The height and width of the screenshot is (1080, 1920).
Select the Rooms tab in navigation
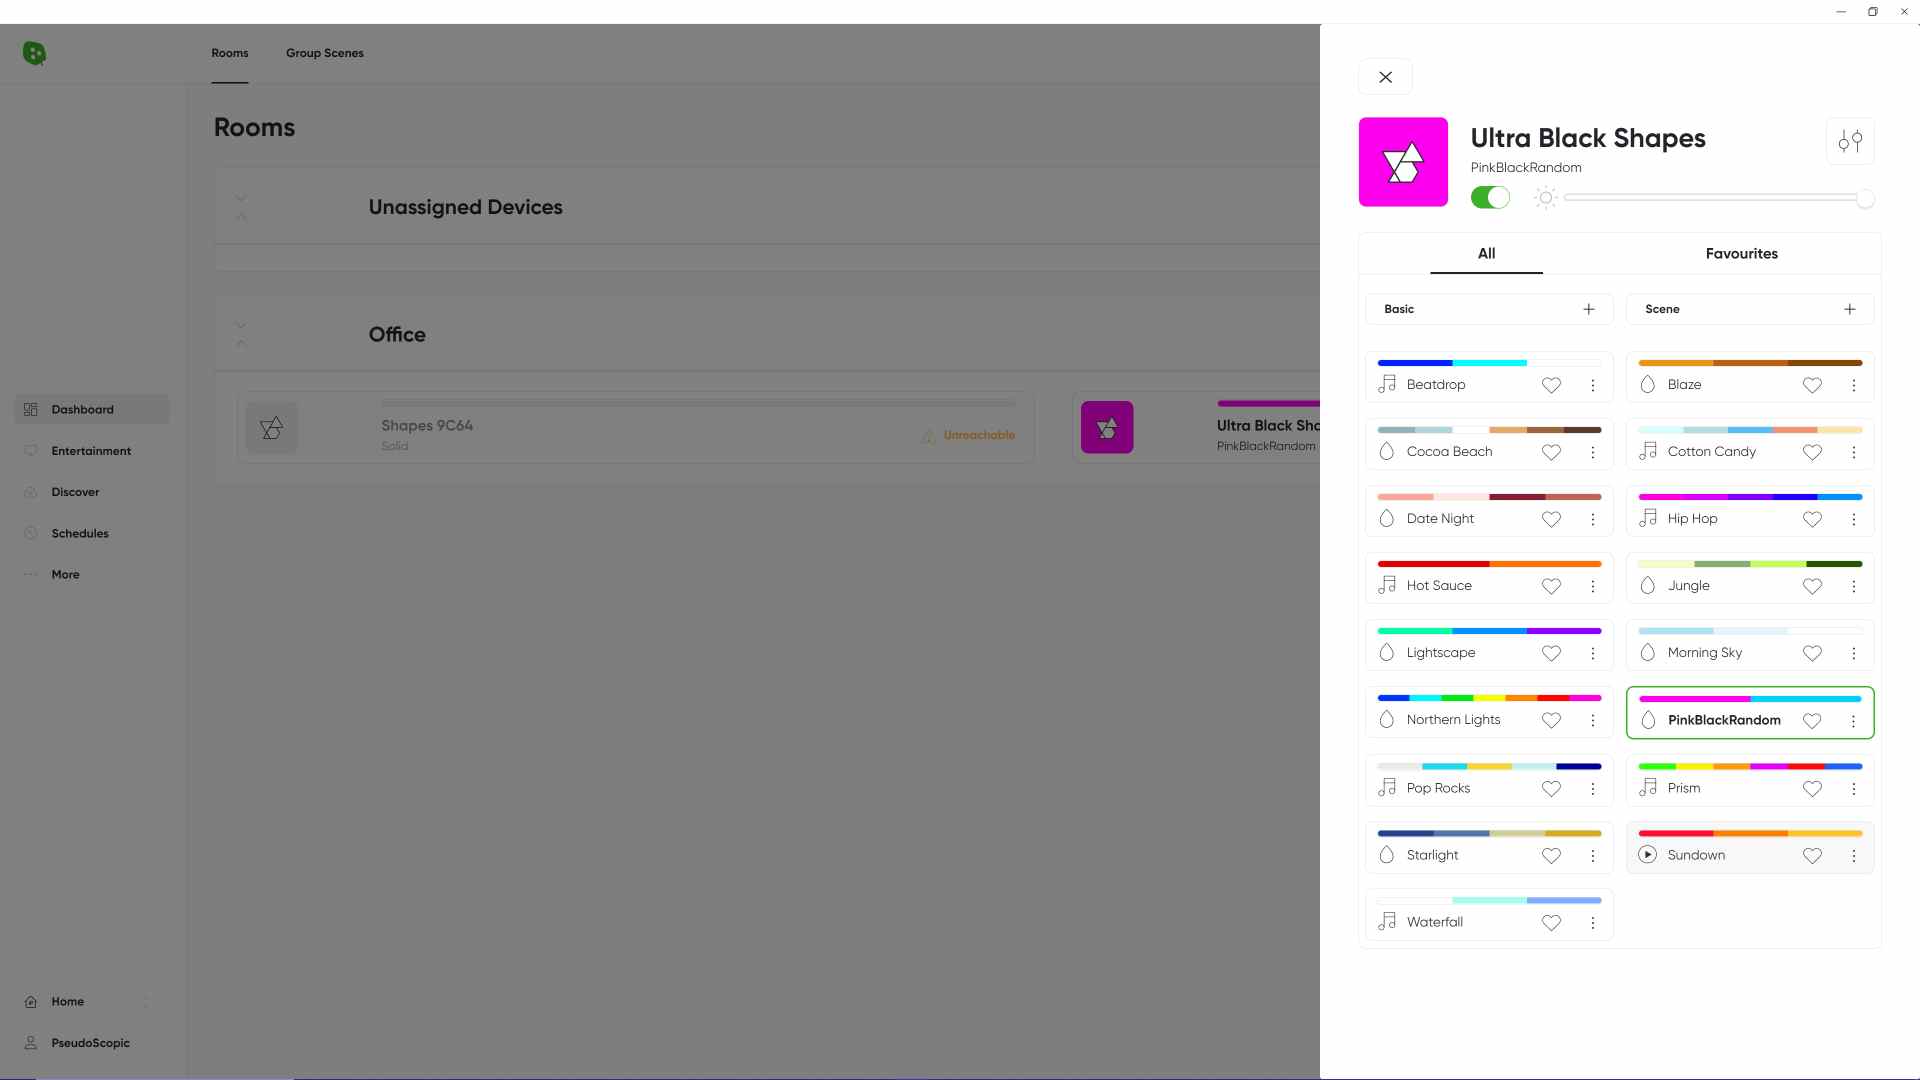coord(229,53)
